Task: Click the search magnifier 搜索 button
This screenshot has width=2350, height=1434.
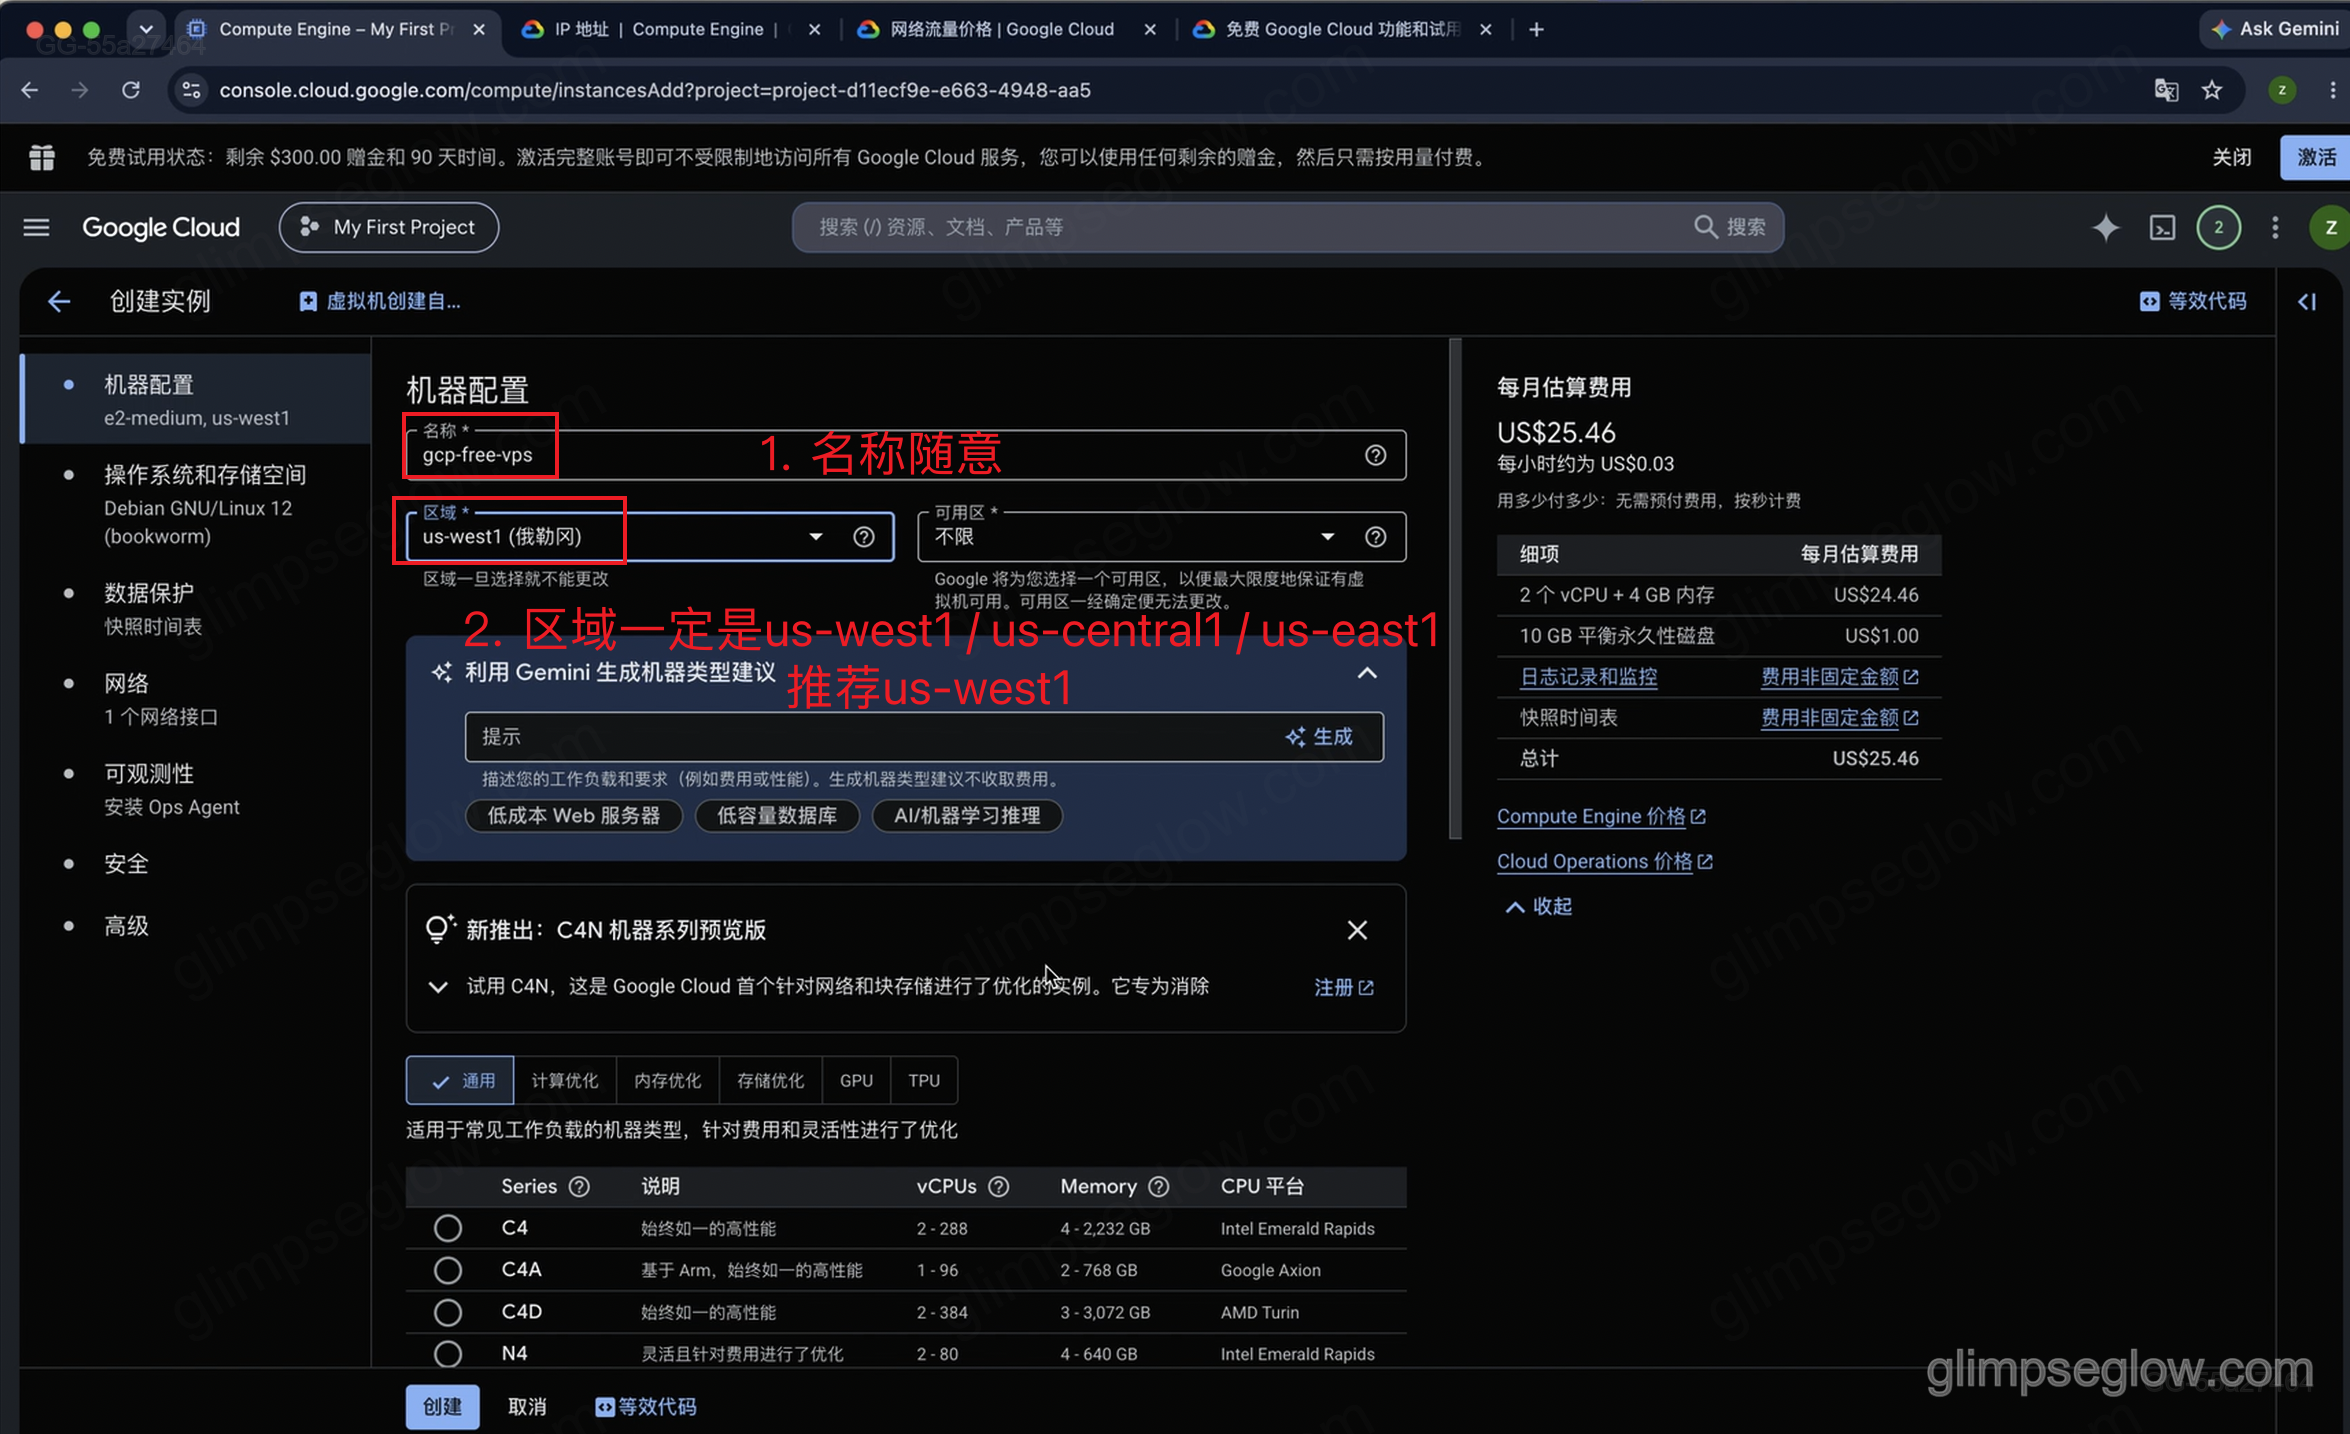Action: pyautogui.click(x=1730, y=227)
